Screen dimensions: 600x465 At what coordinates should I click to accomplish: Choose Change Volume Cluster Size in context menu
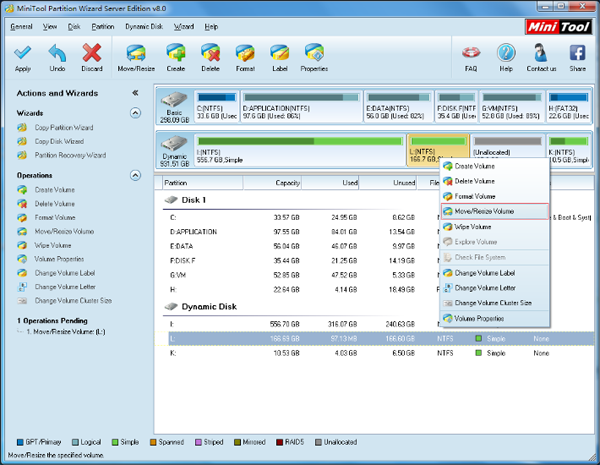495,303
